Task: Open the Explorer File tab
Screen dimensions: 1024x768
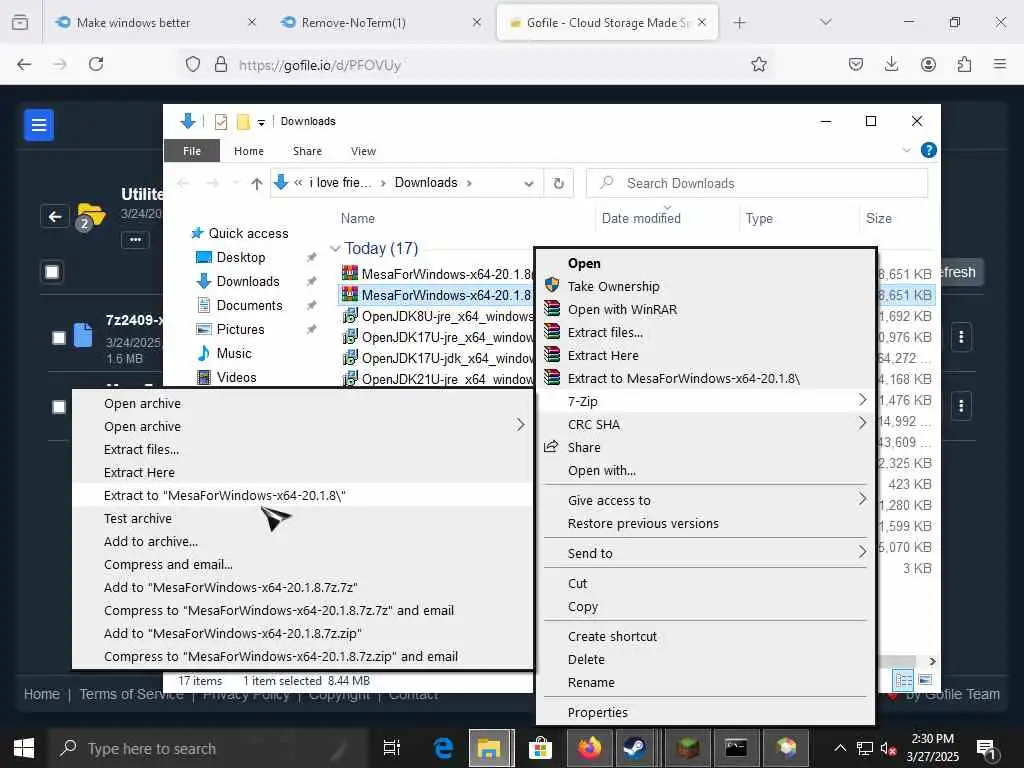Action: click(192, 151)
